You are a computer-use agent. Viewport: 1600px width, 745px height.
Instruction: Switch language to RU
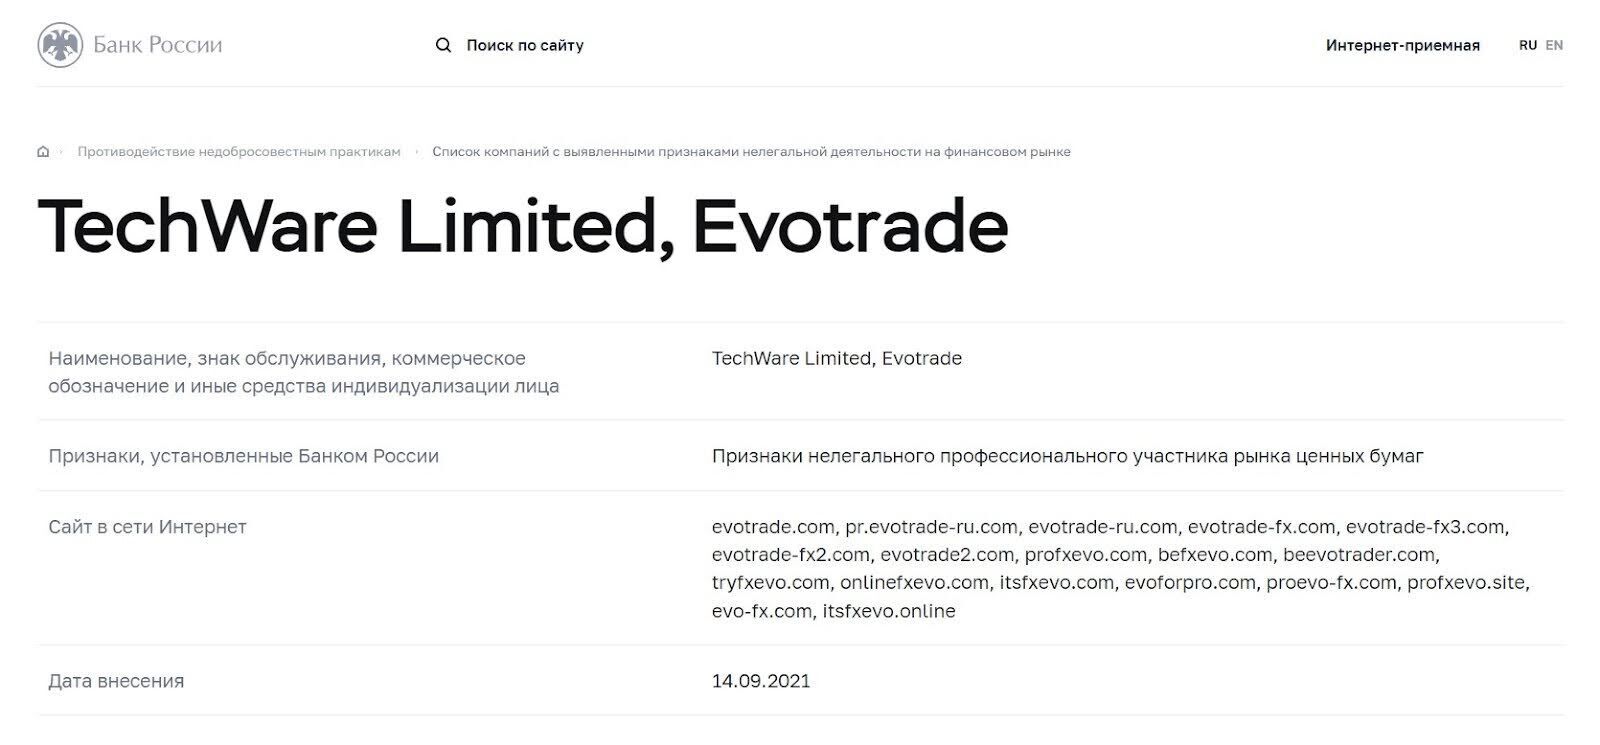pyautogui.click(x=1527, y=45)
